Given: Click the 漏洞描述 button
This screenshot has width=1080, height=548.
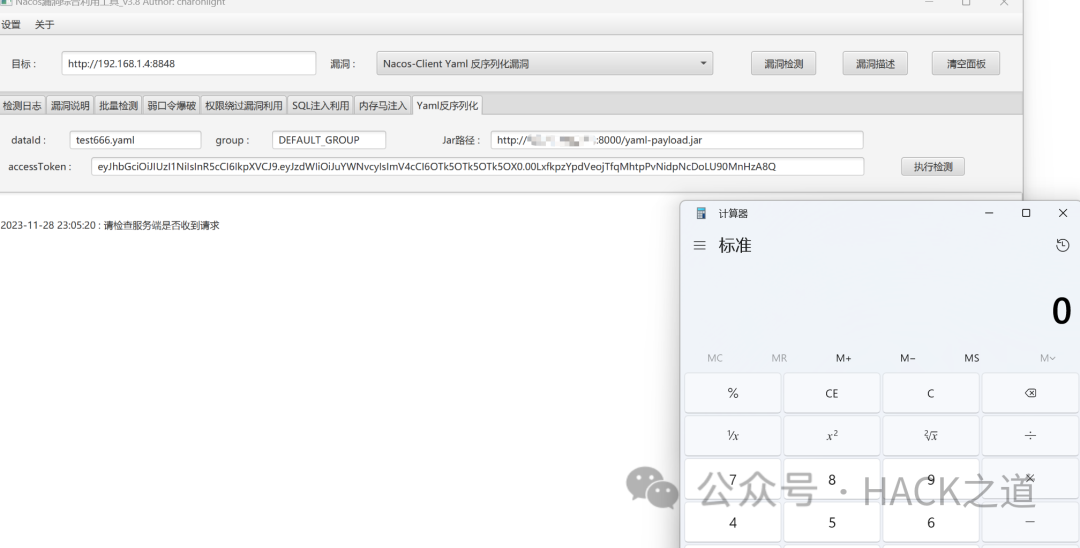Looking at the screenshot, I should tap(875, 63).
